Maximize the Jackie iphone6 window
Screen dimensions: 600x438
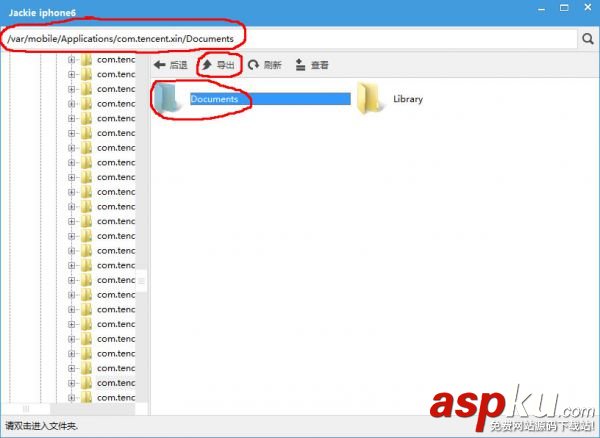(x=564, y=8)
